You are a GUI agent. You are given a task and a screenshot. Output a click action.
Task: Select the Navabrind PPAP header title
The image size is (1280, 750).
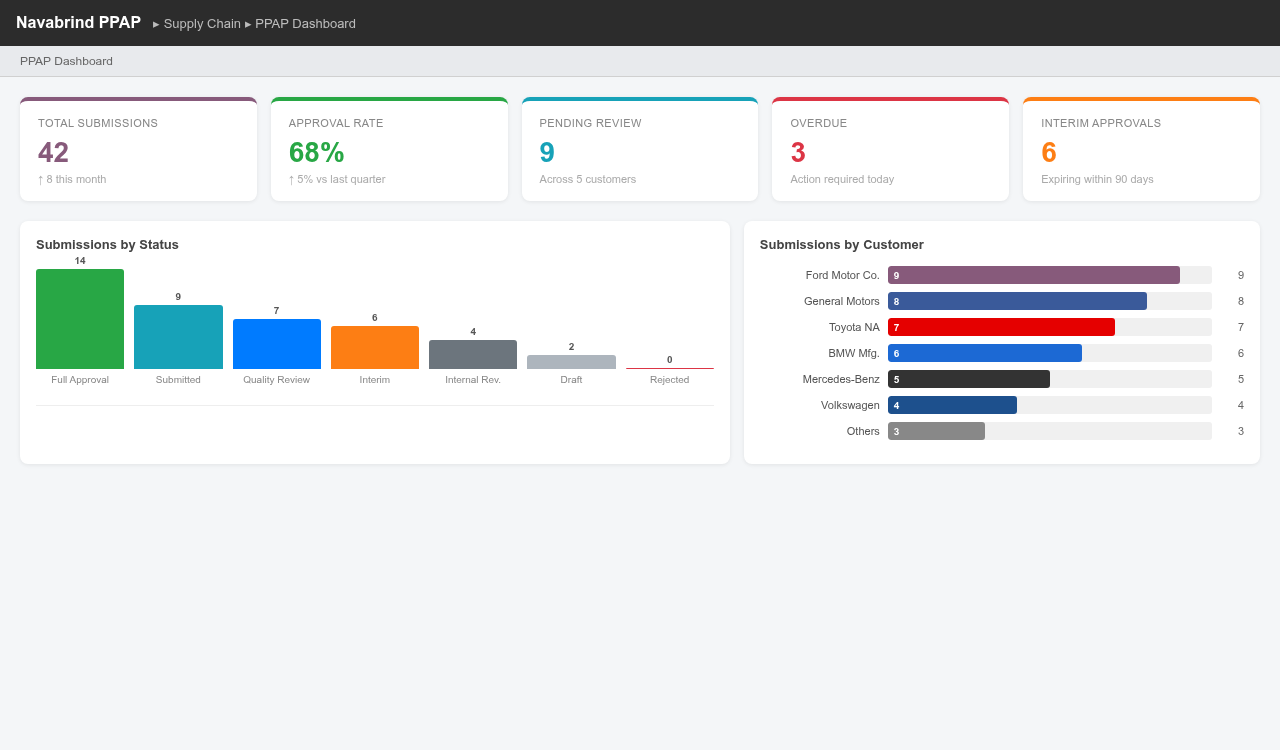(x=78, y=22)
